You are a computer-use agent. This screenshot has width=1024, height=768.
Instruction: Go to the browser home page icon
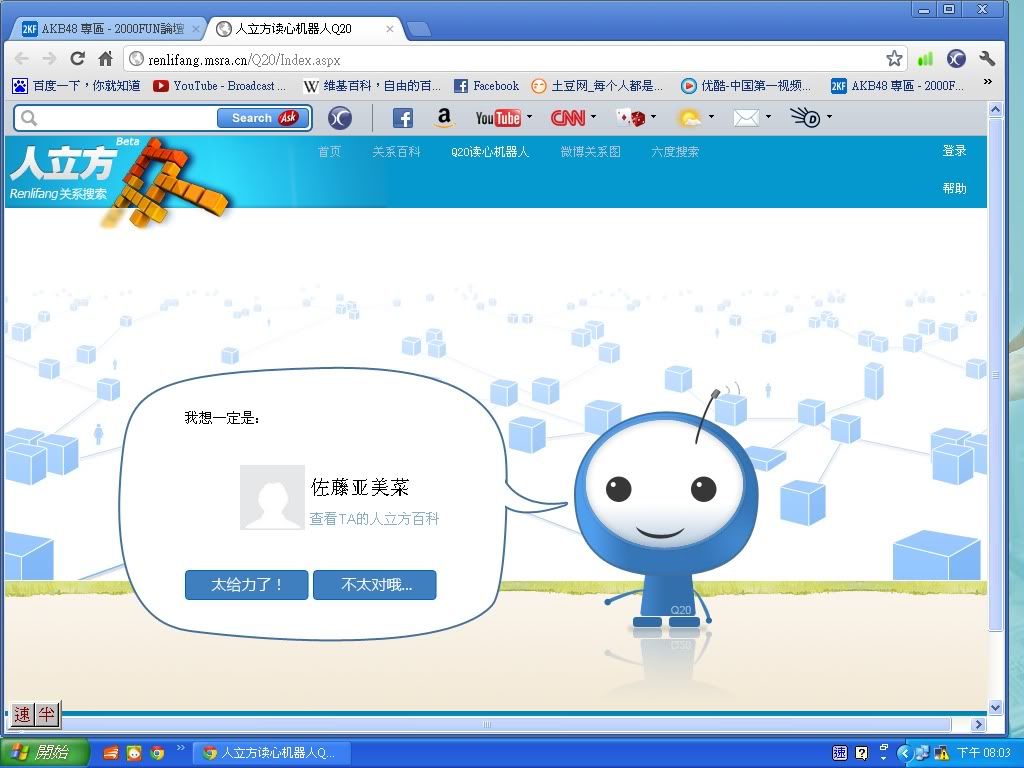[105, 59]
